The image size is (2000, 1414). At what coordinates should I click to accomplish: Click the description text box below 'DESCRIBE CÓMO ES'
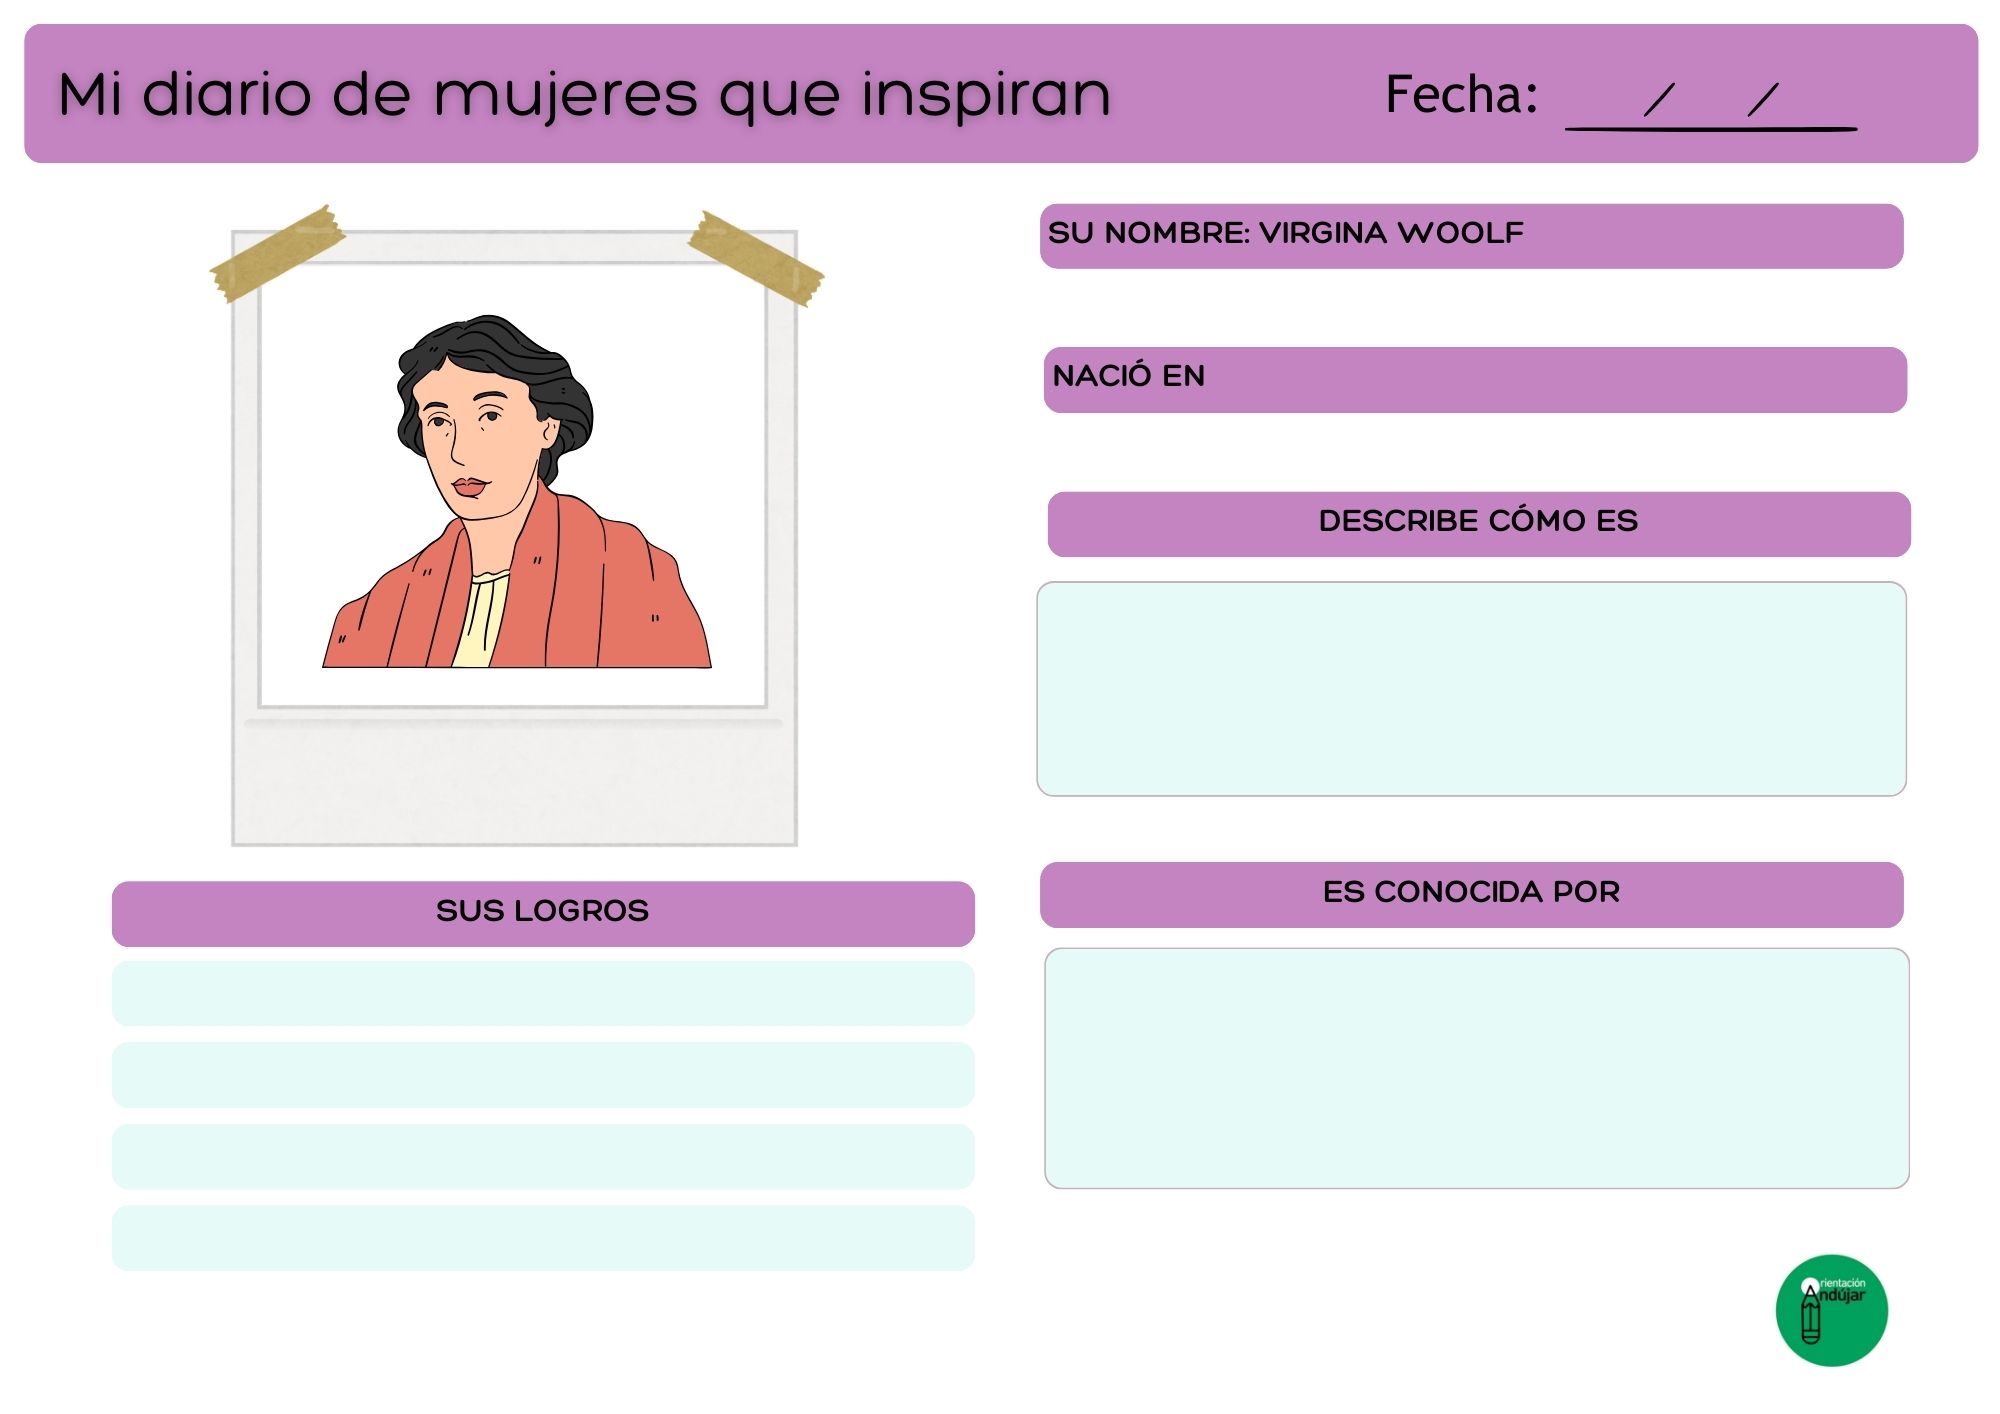point(1471,689)
